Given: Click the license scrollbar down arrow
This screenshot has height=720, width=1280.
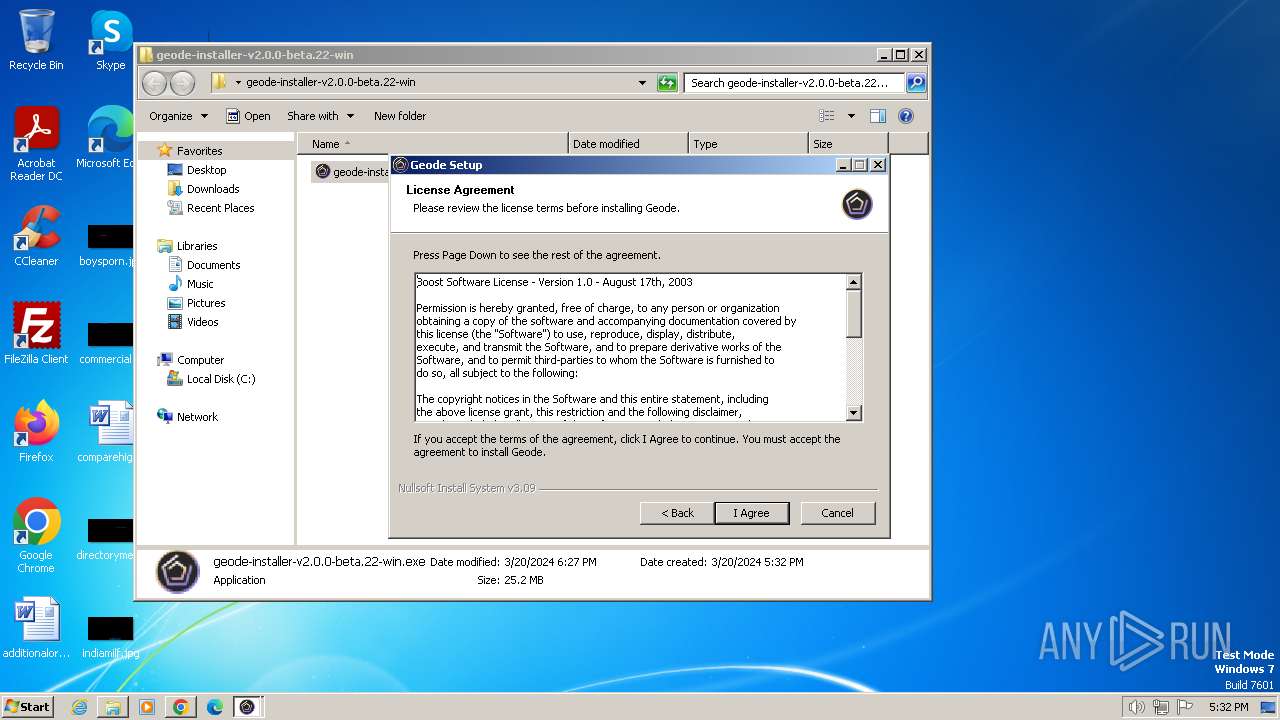Looking at the screenshot, I should point(853,412).
